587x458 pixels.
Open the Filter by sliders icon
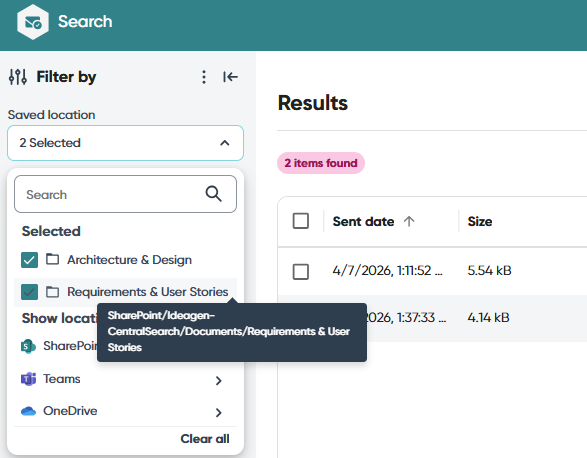[18, 77]
